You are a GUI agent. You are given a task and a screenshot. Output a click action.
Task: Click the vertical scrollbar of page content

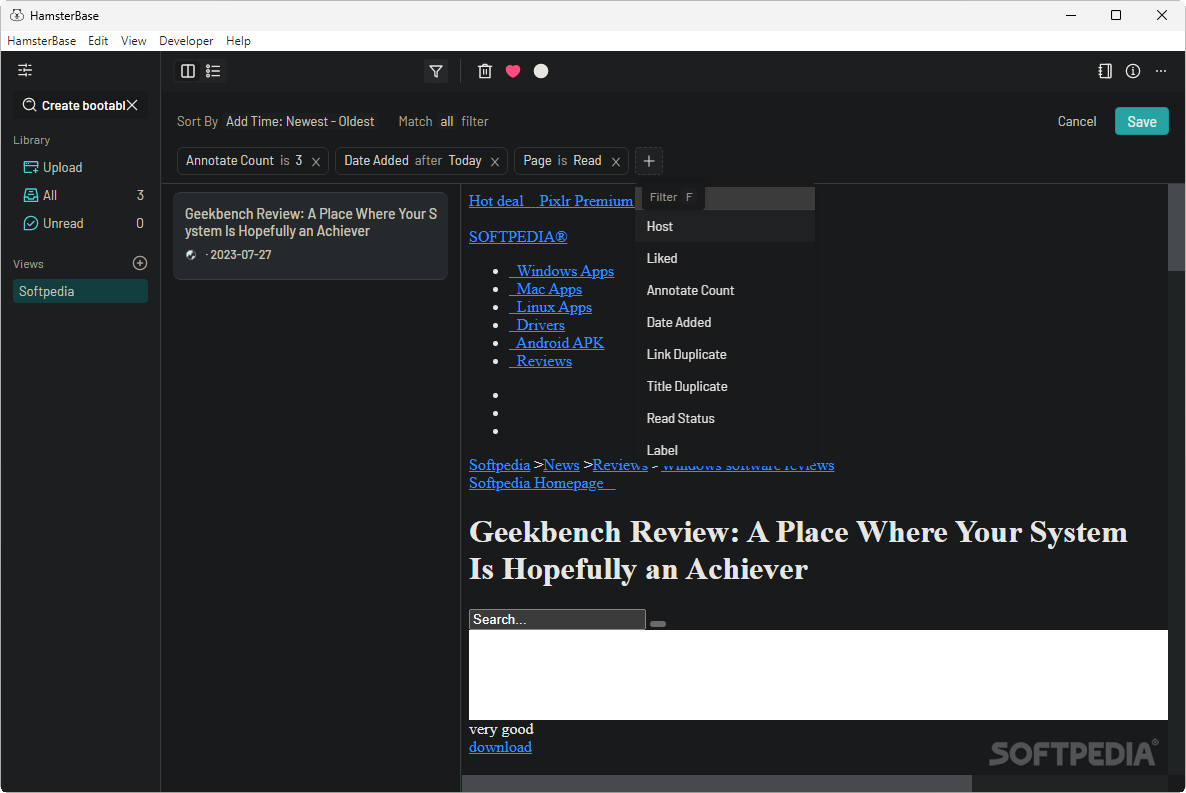[x=1176, y=227]
